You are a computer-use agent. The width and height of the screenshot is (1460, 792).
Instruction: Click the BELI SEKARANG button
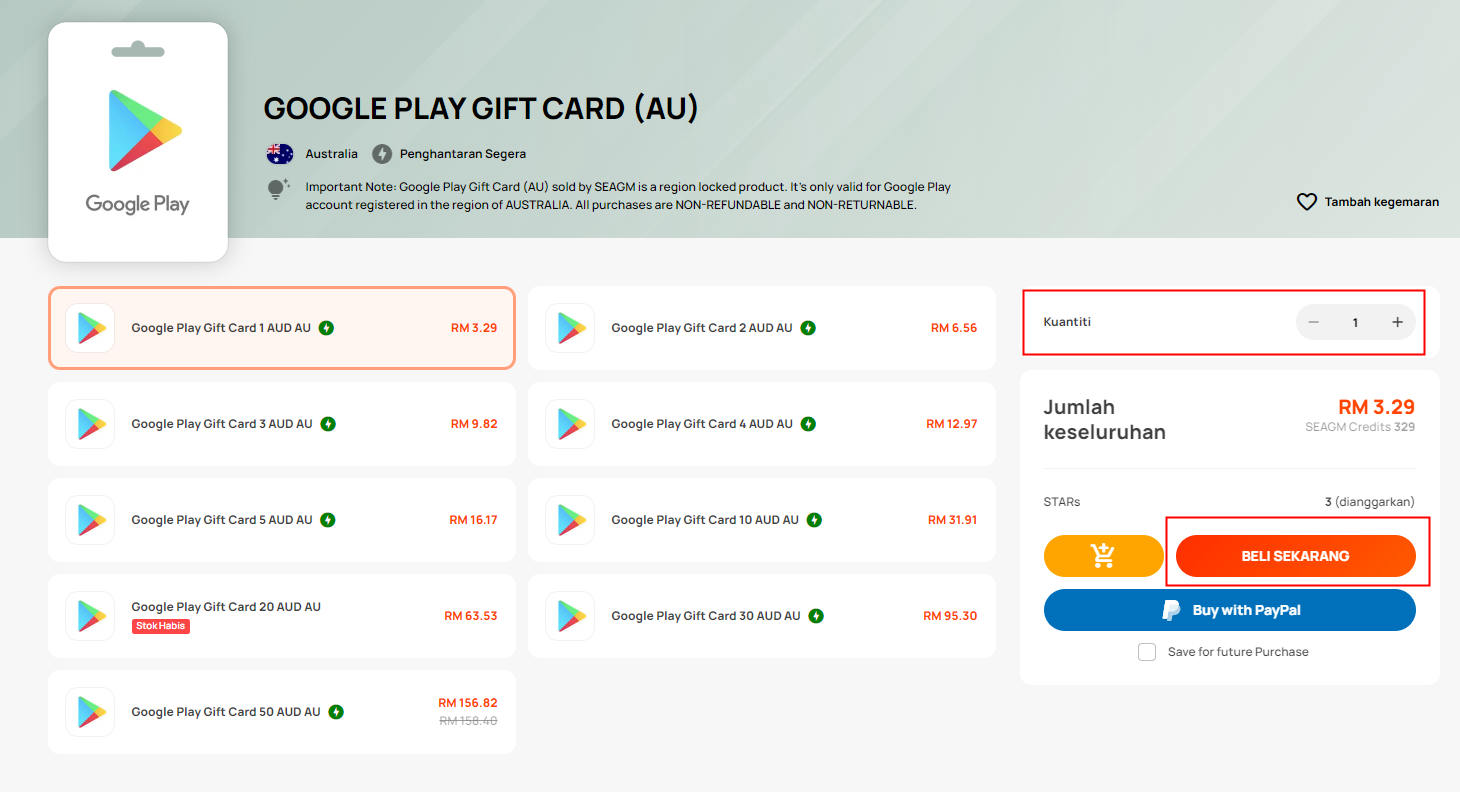point(1296,556)
